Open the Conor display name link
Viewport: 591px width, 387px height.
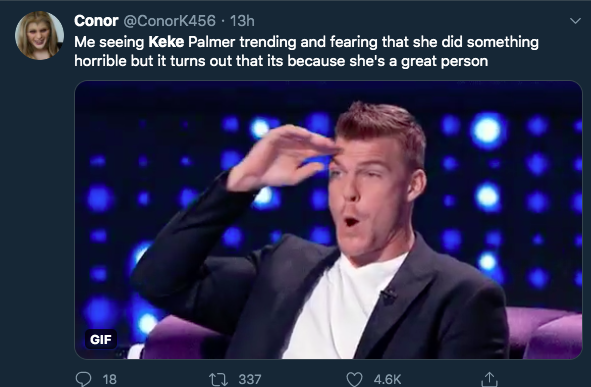pos(96,21)
